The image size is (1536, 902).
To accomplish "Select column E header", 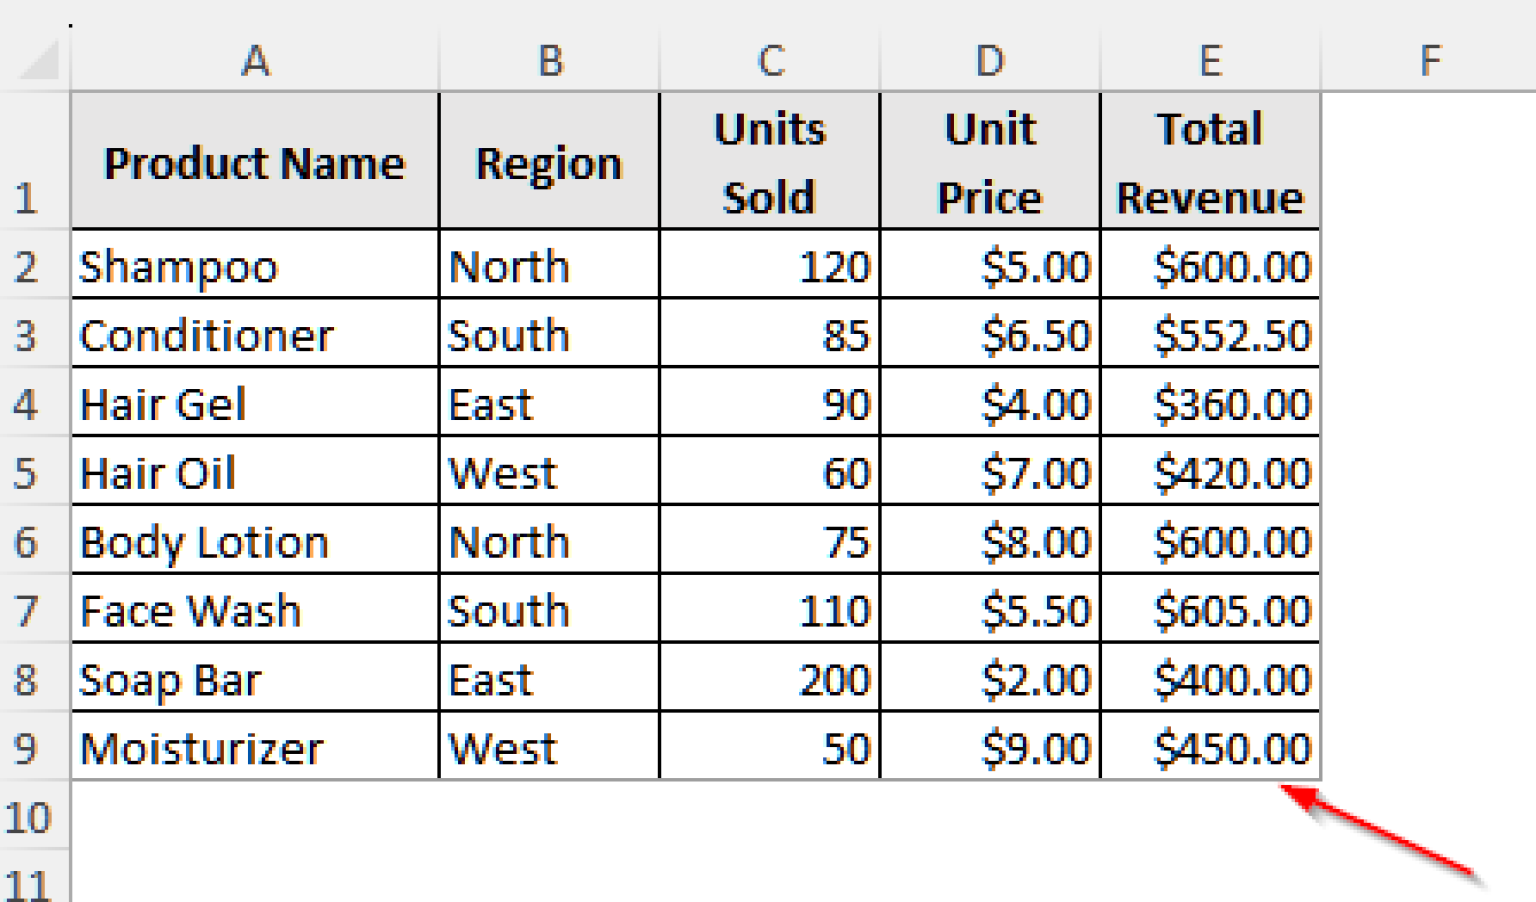I will (x=1209, y=60).
